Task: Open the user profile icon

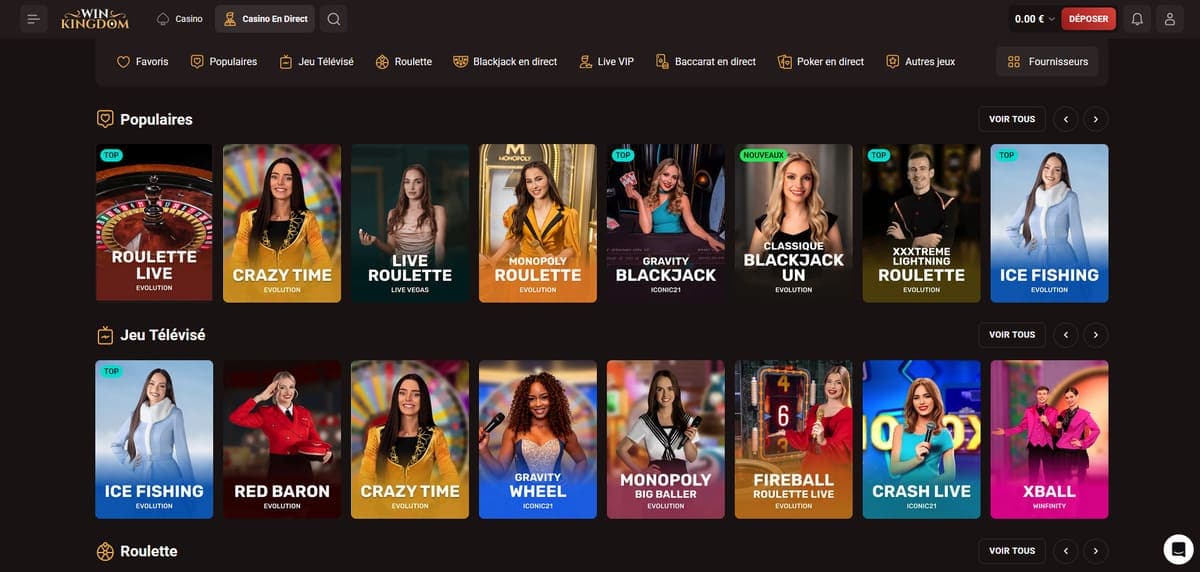Action: point(1170,19)
